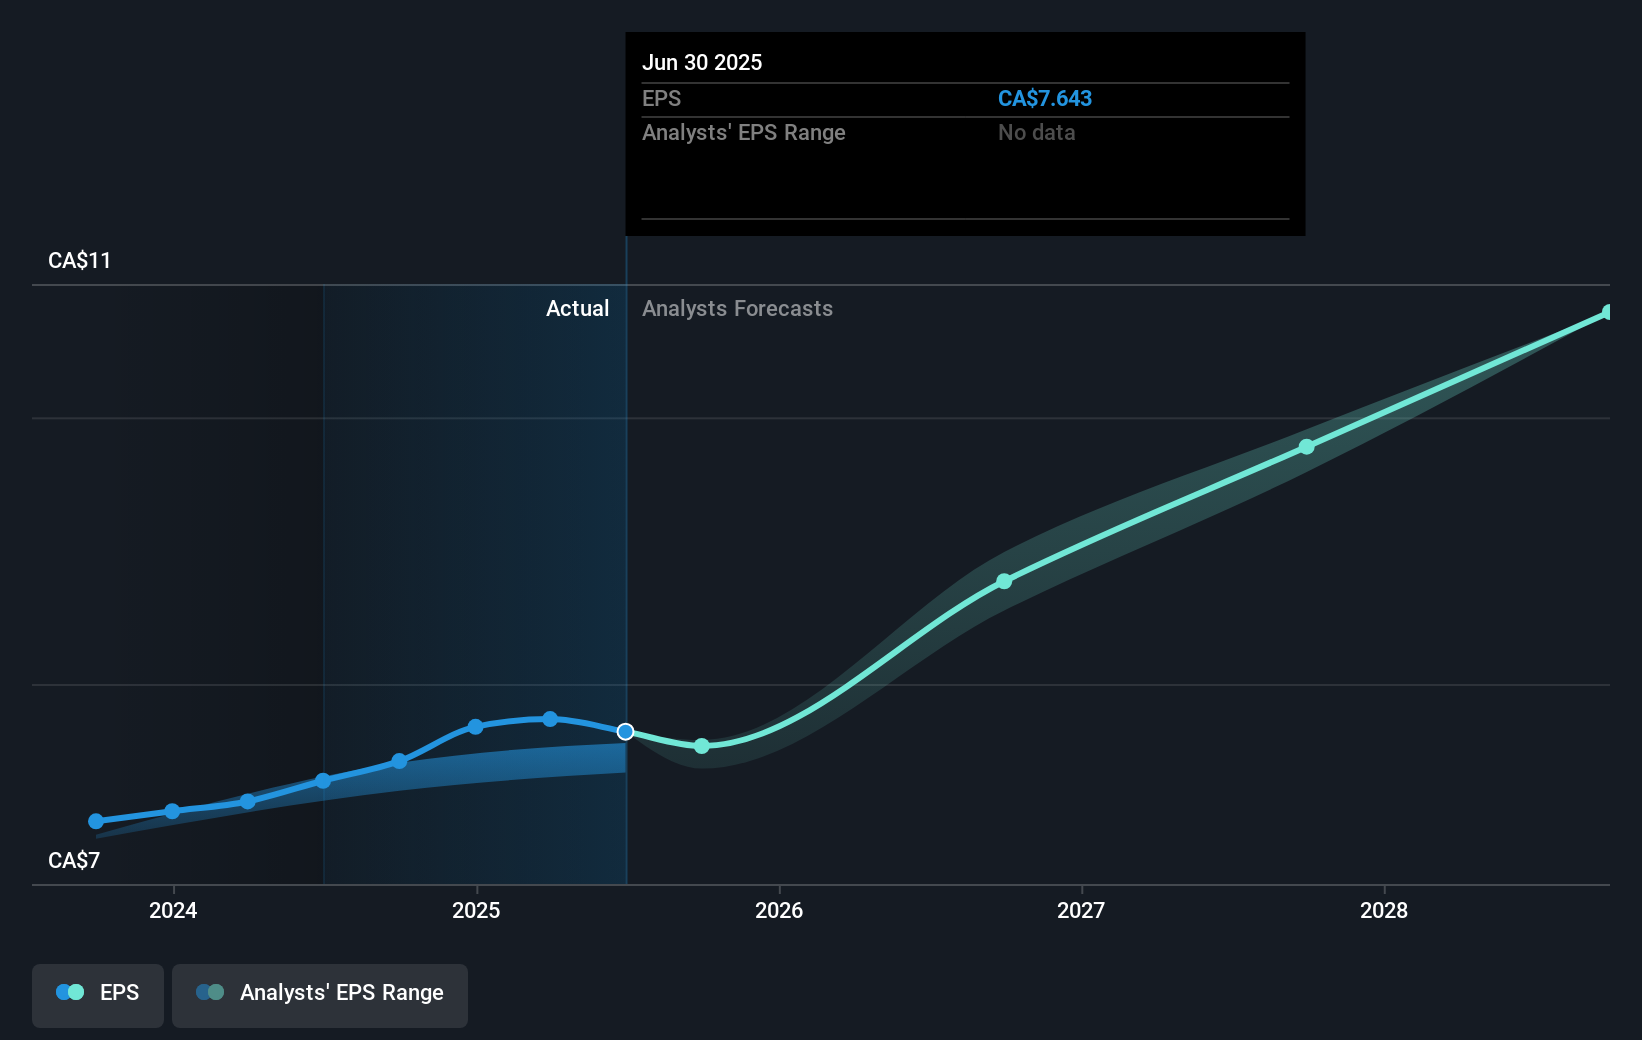Image resolution: width=1642 pixels, height=1040 pixels.
Task: Switch to the Actual section
Action: pyautogui.click(x=578, y=308)
